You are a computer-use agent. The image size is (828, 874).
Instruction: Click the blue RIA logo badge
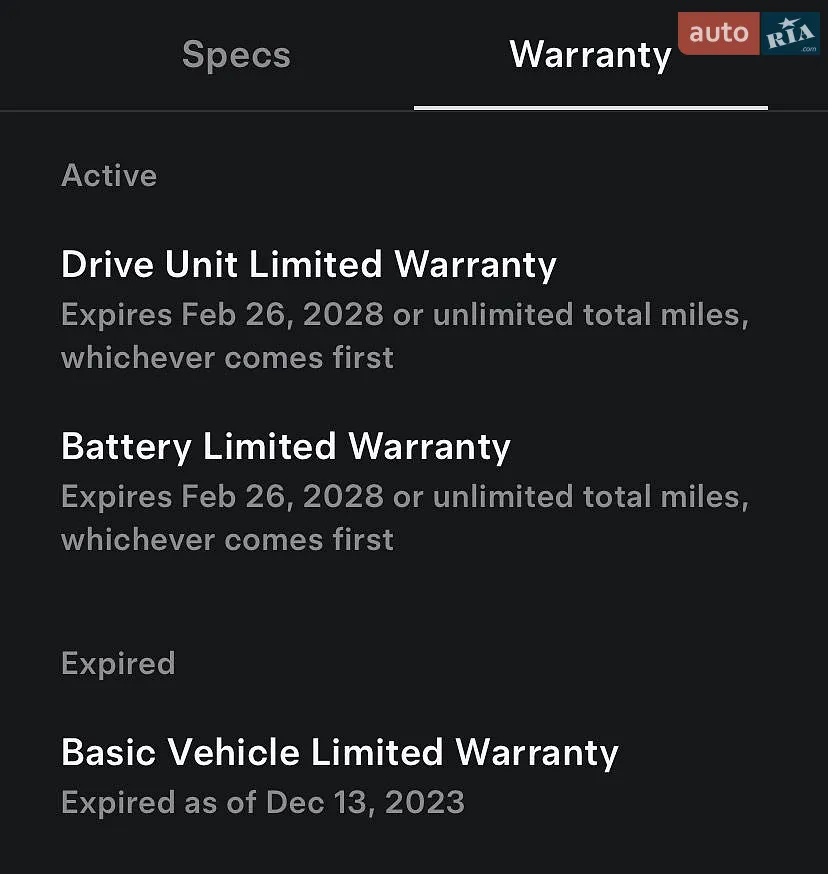[790, 33]
